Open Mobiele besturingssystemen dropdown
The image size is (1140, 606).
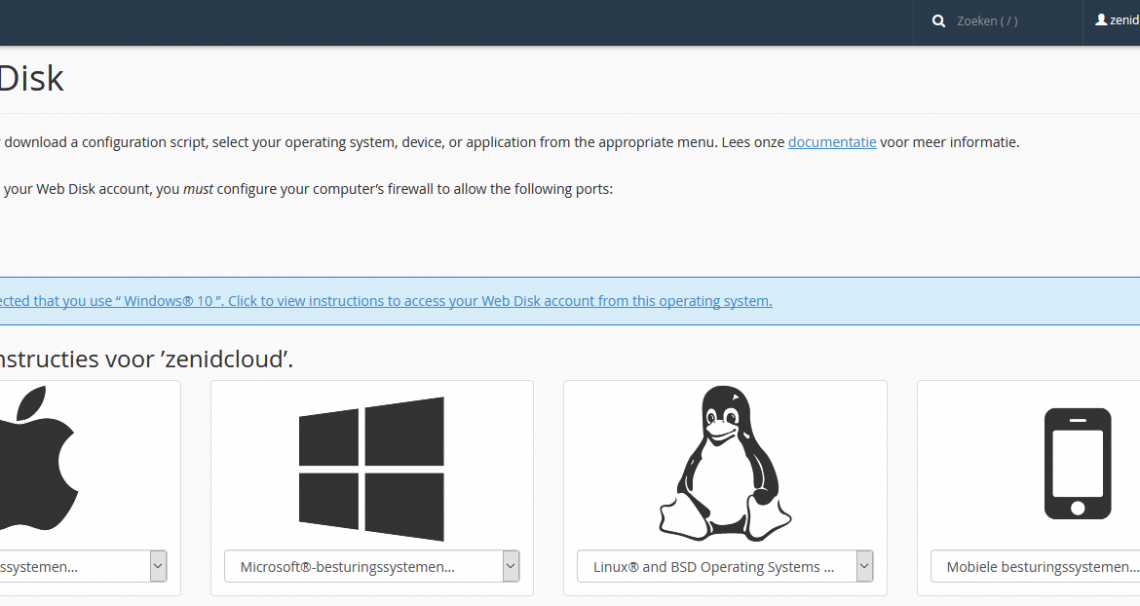(x=1035, y=567)
